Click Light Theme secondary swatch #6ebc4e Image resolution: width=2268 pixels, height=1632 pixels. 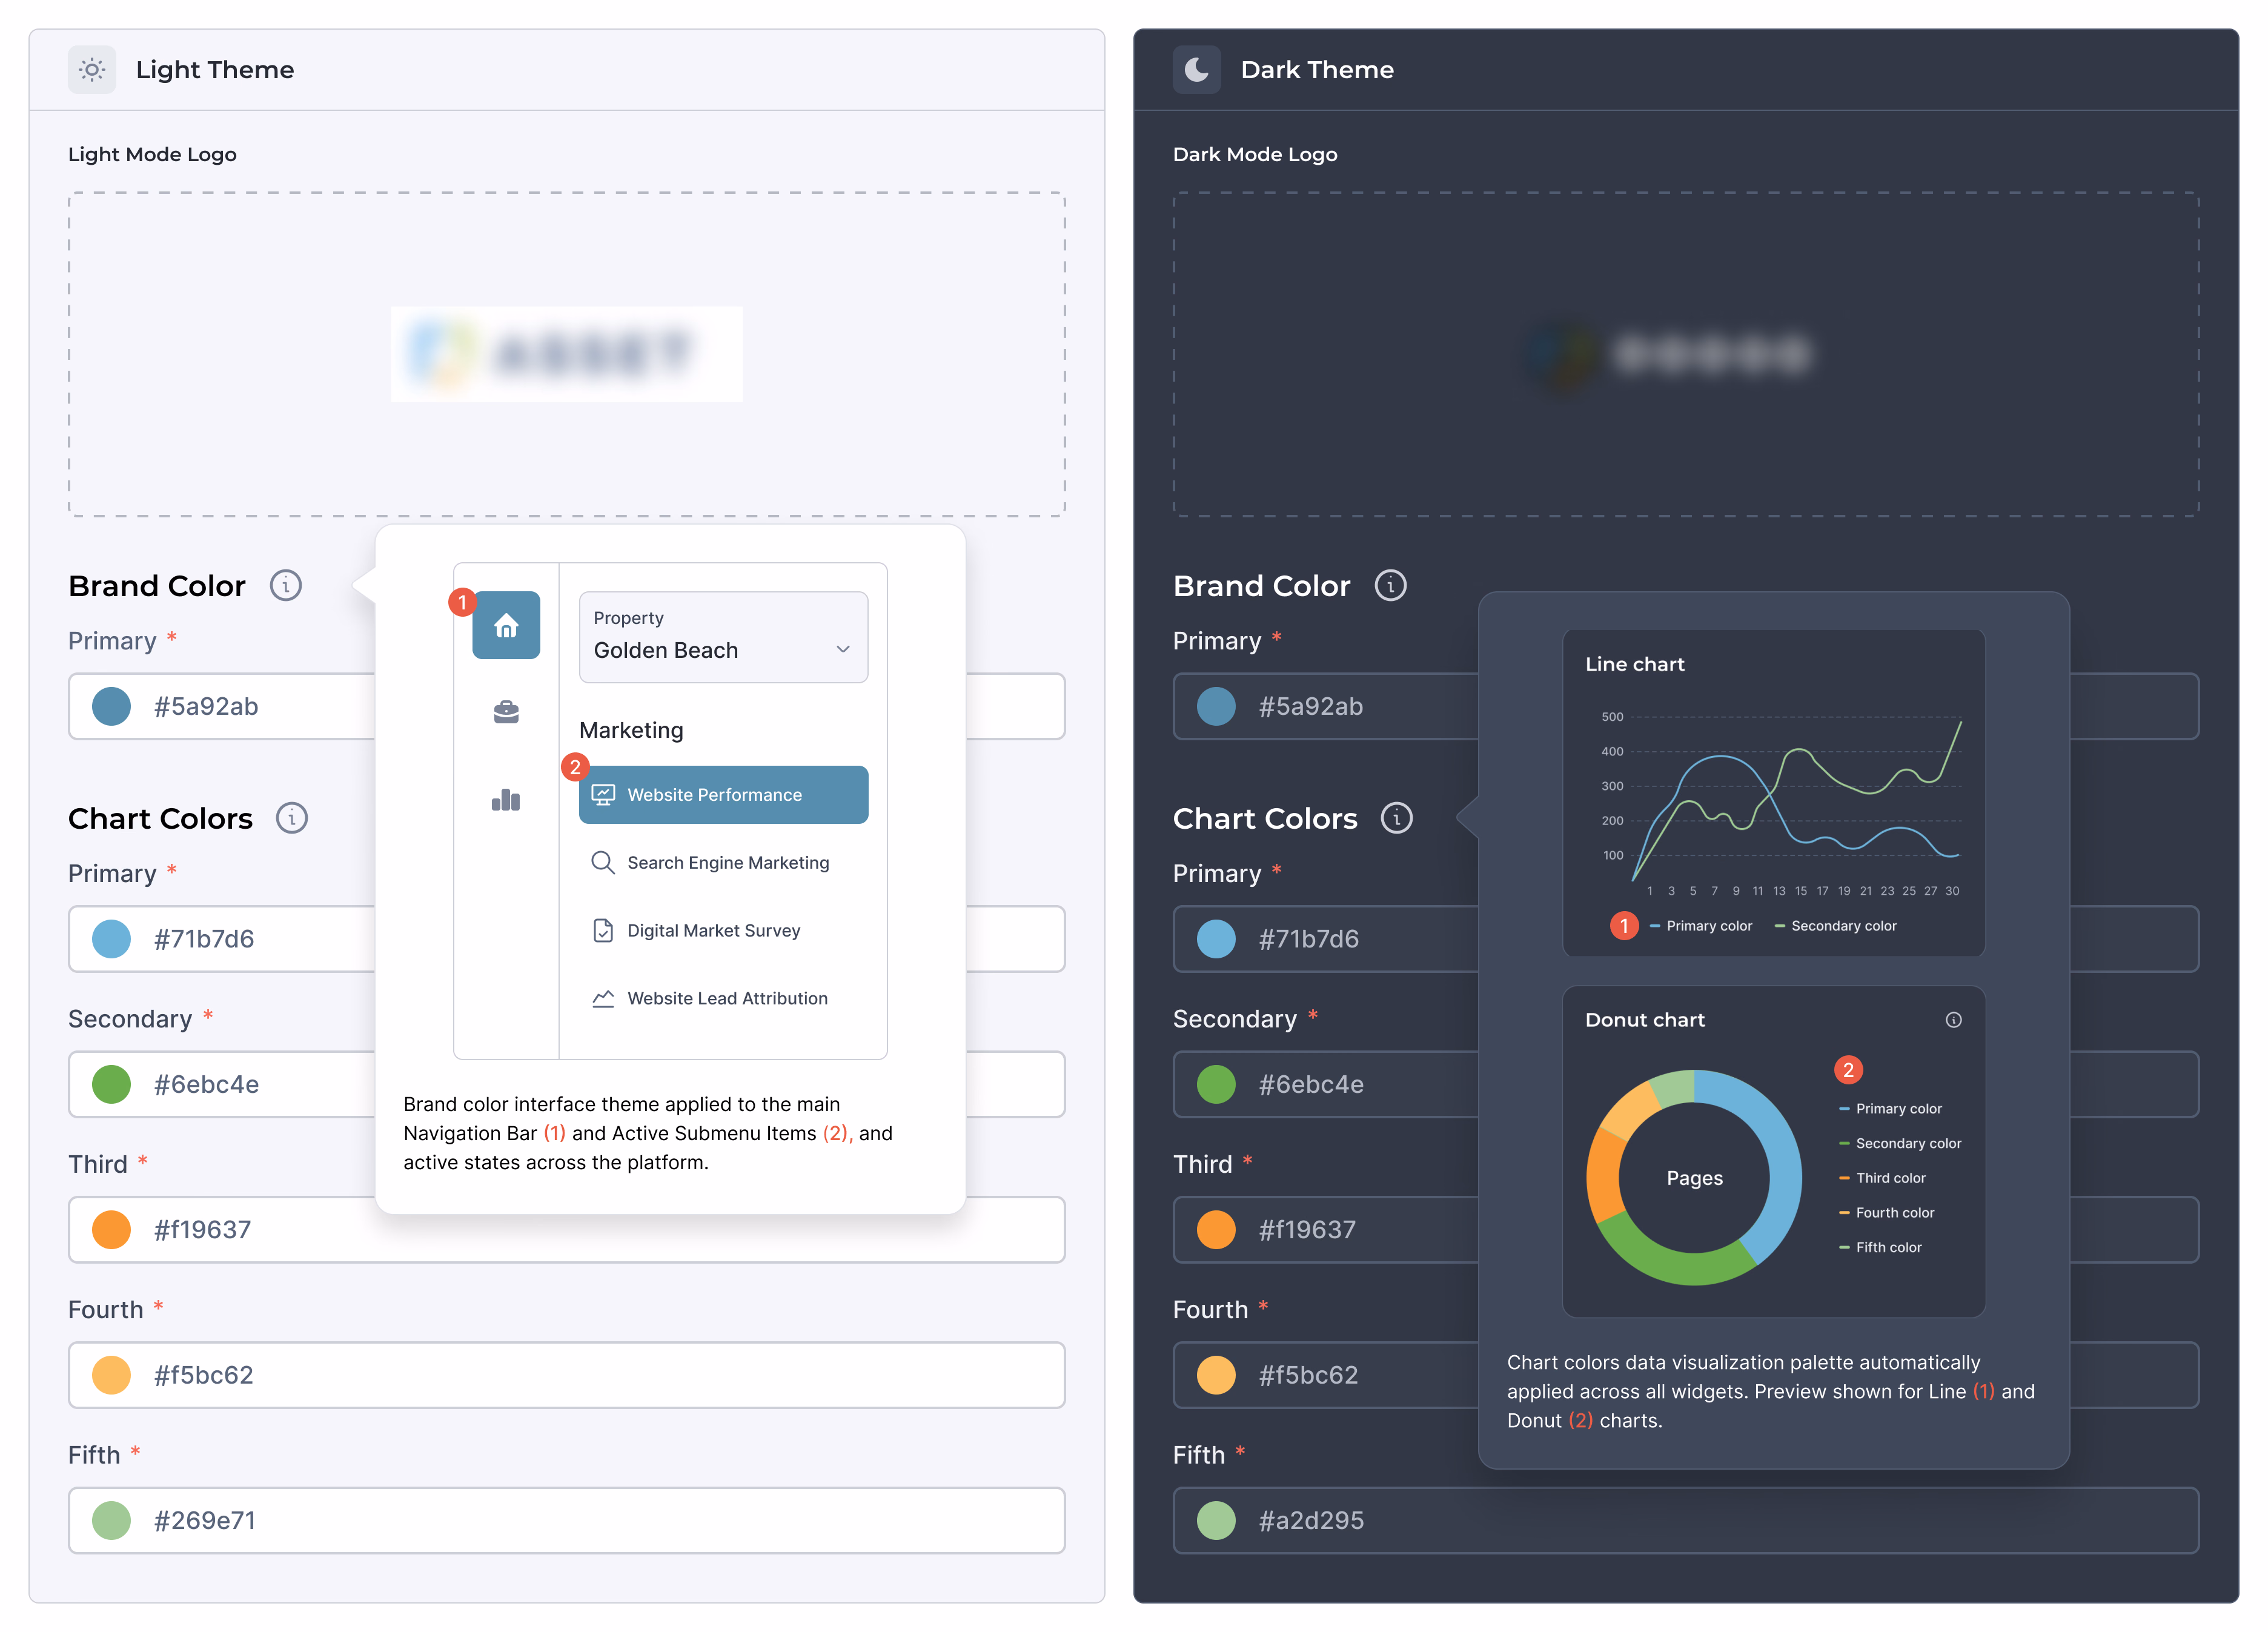[111, 1084]
